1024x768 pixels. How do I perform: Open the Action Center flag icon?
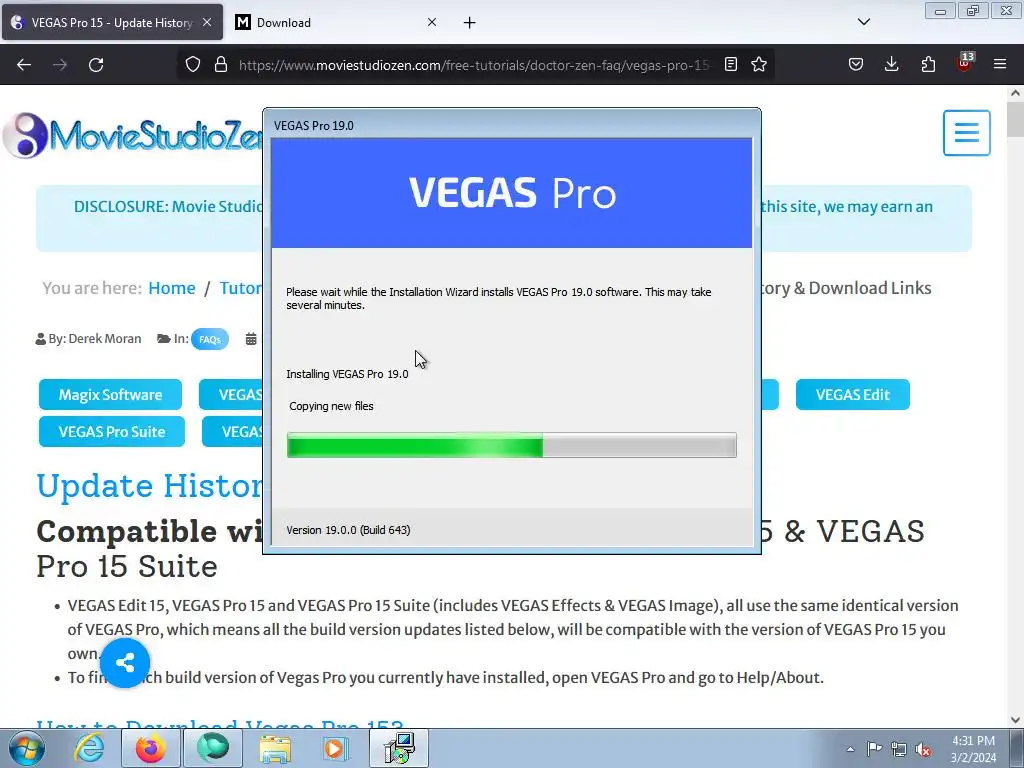point(874,749)
